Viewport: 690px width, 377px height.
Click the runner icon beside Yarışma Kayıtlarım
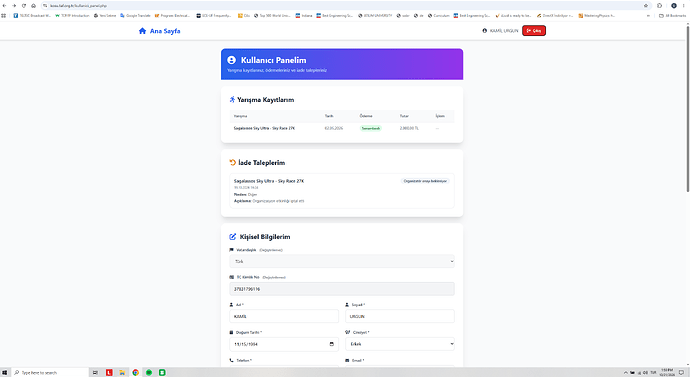coord(232,99)
